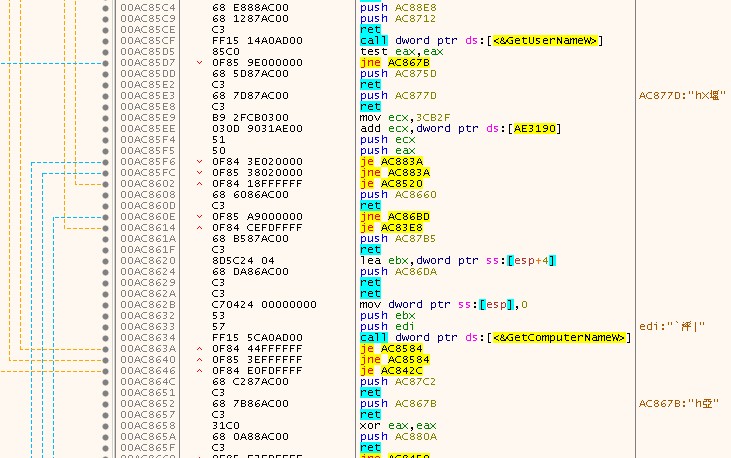Toggle breakpoint dot beside 00AC8634

point(107,337)
